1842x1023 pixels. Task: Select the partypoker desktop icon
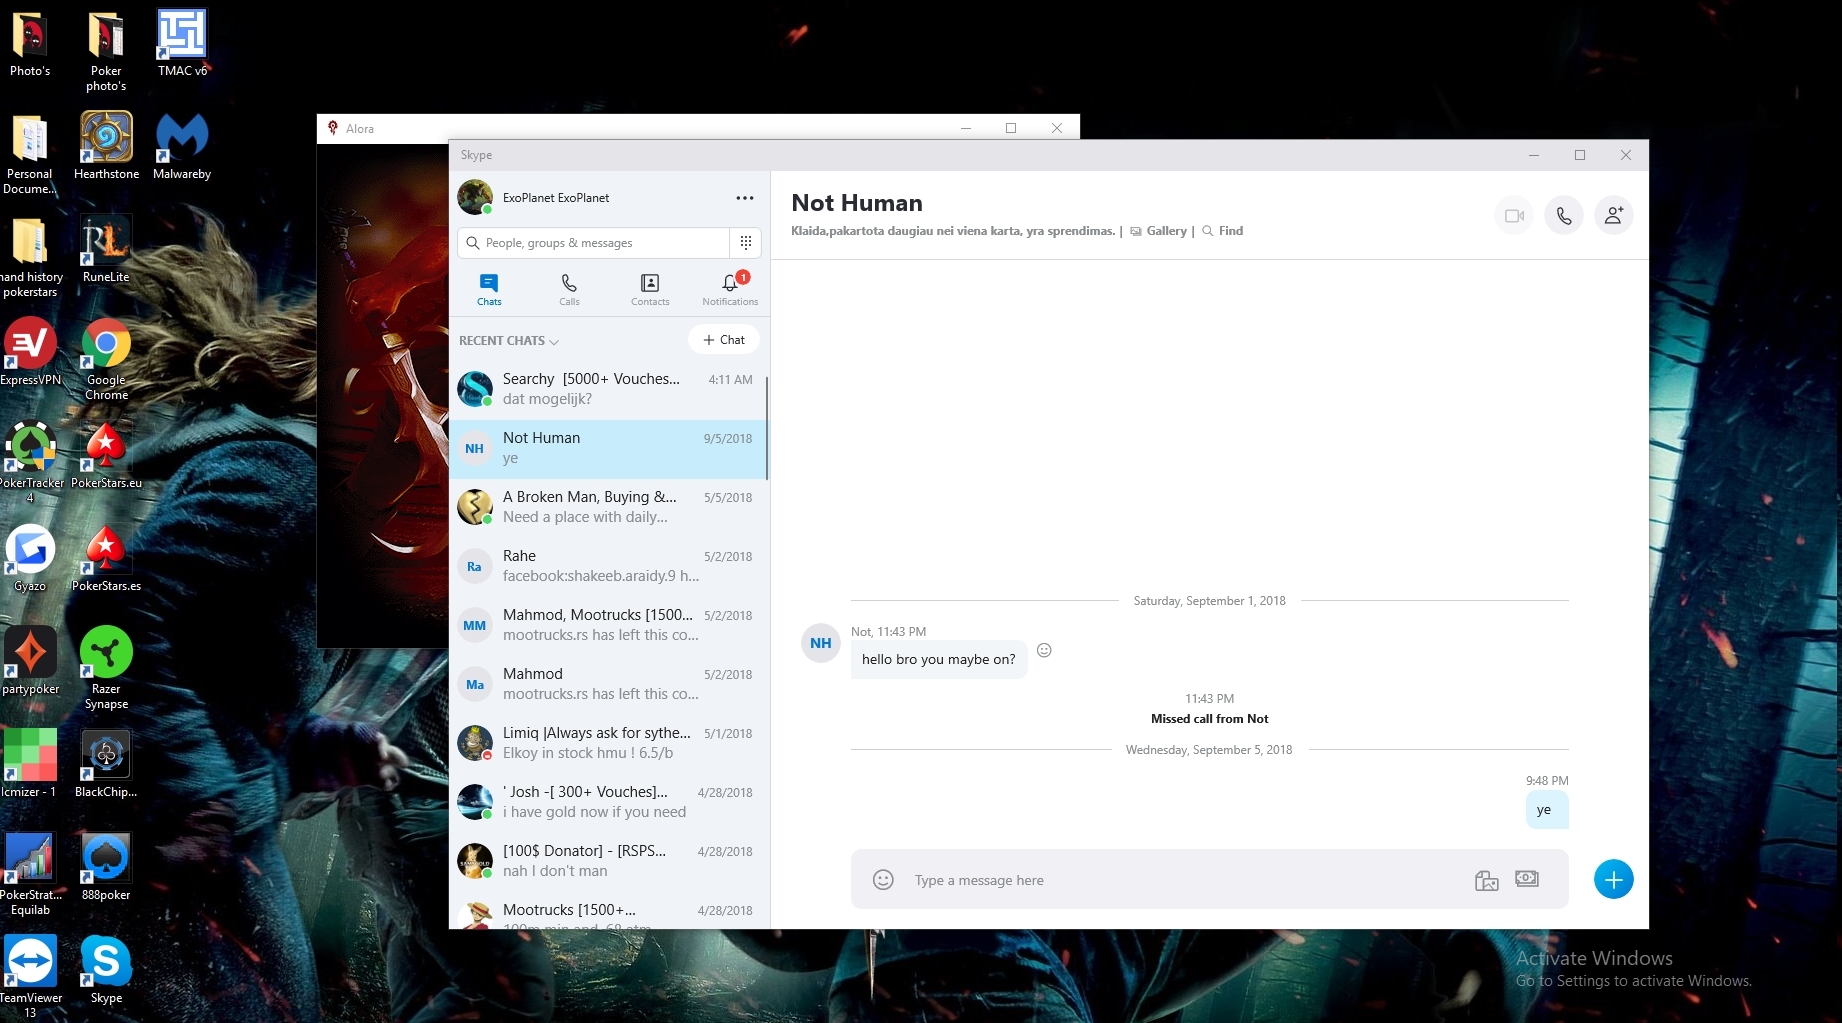tap(30, 661)
